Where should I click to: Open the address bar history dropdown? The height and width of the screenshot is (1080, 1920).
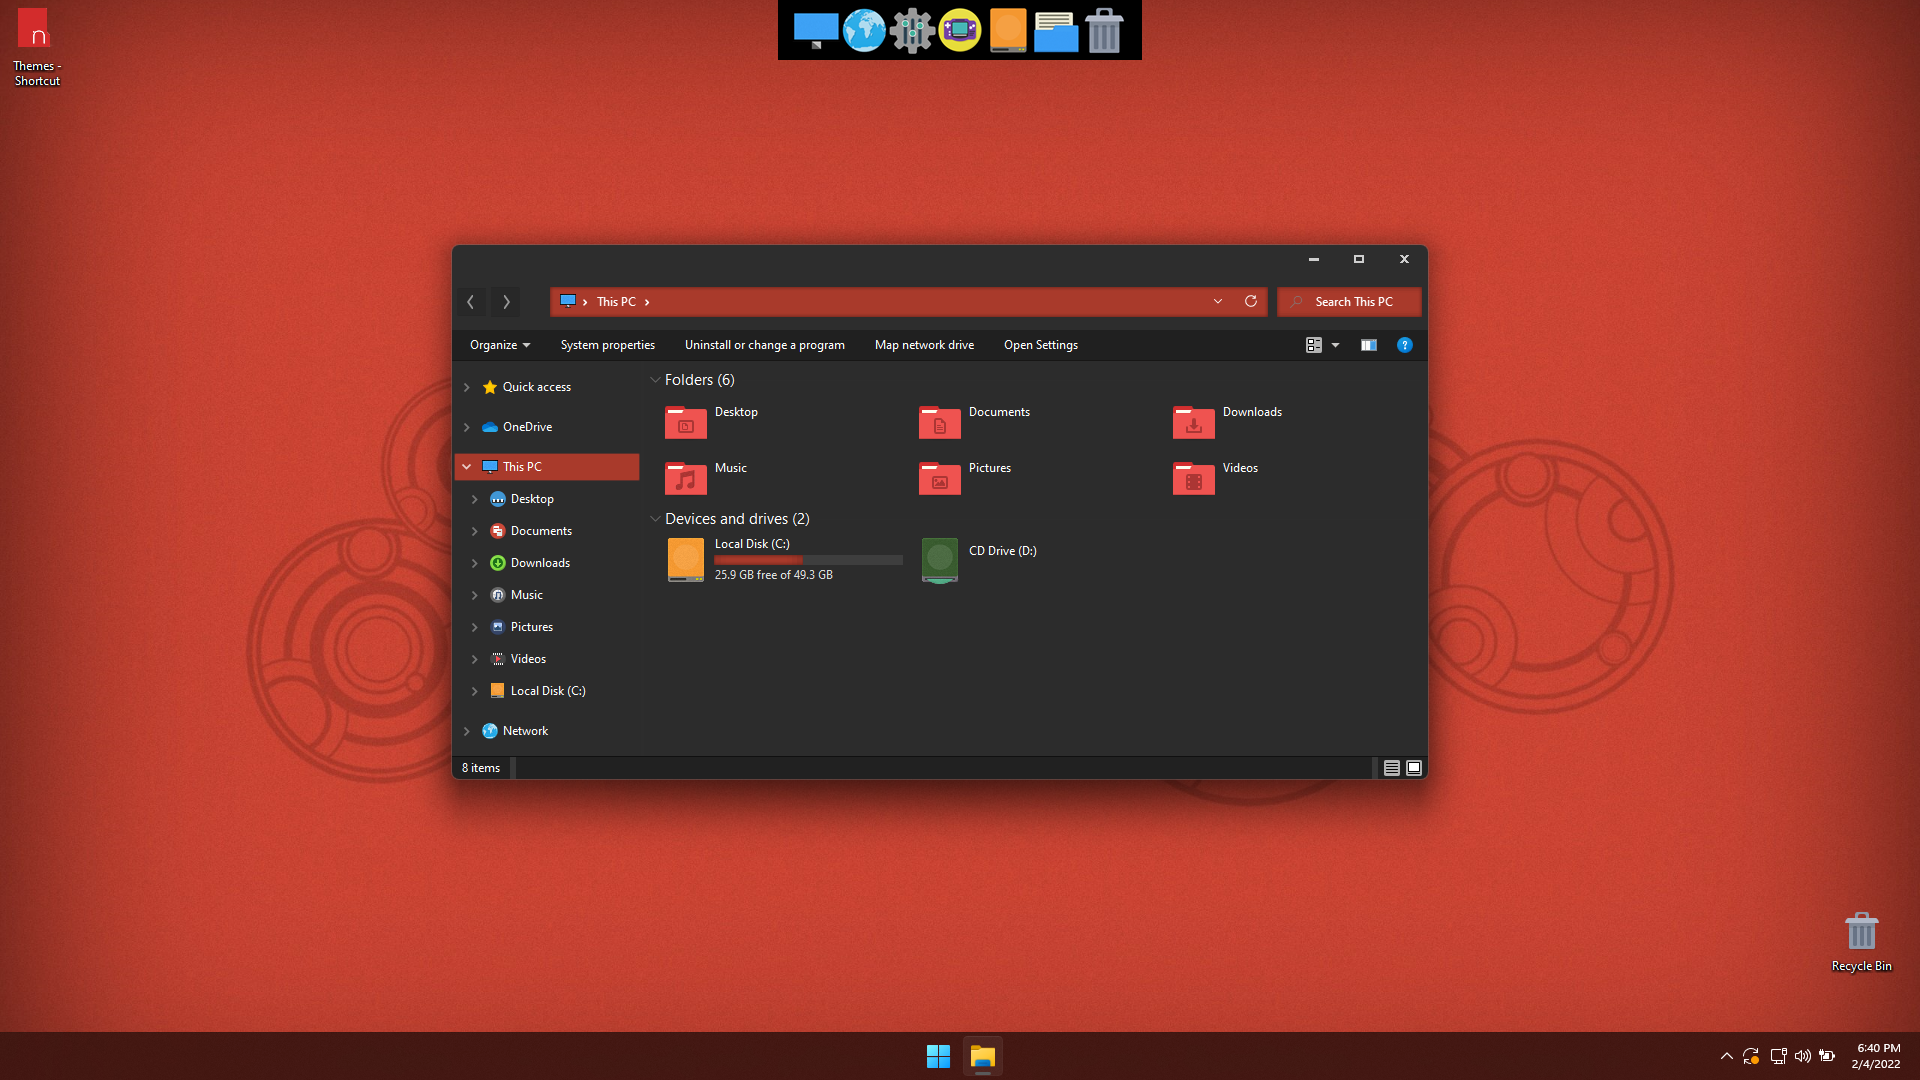pyautogui.click(x=1217, y=301)
